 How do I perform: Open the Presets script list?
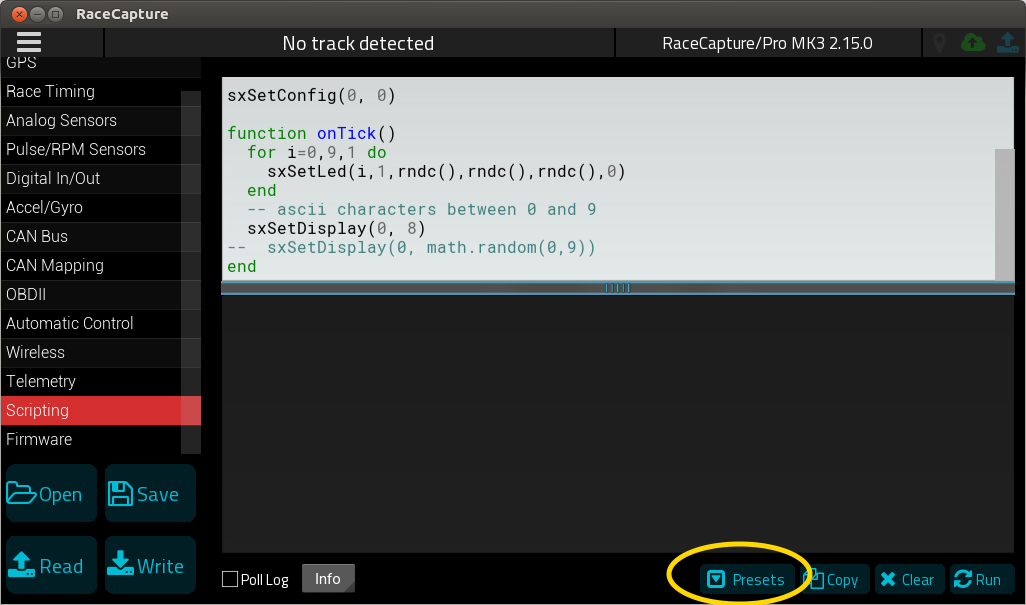(x=747, y=579)
